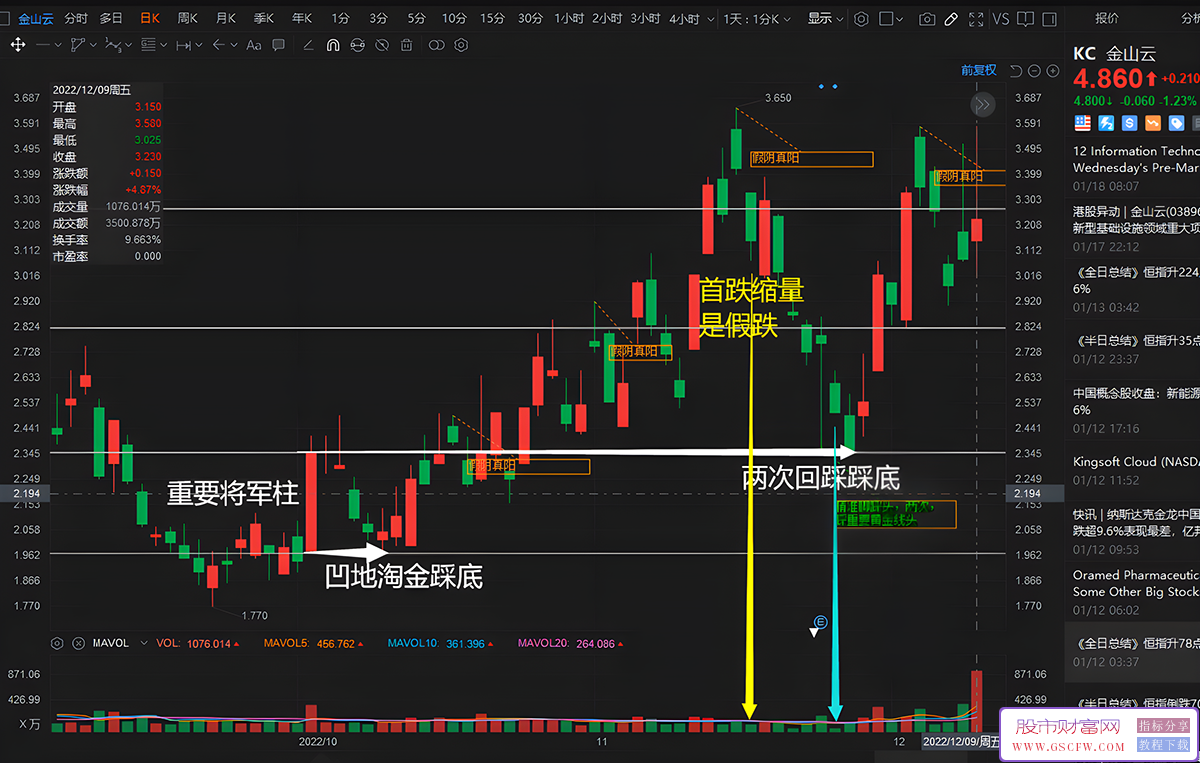1200x763 pixels.
Task: Click the orange trend badge icon
Action: [1153, 122]
